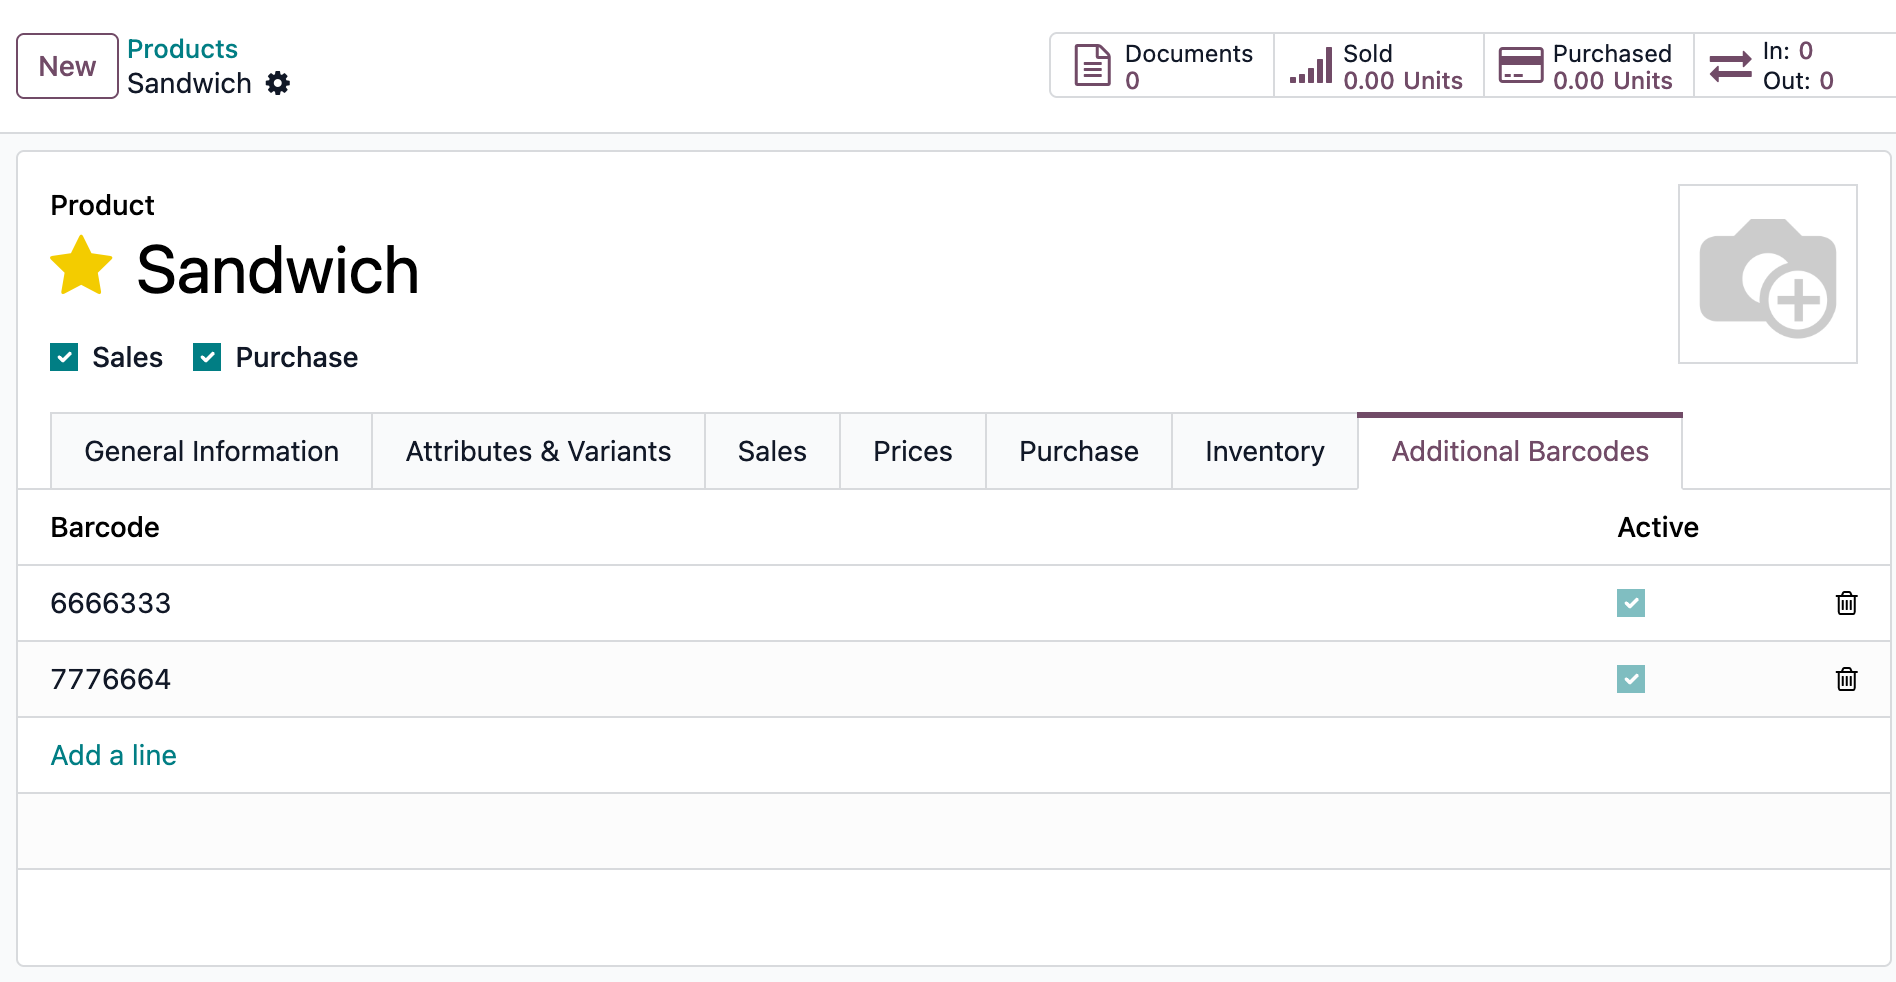Image resolution: width=1896 pixels, height=982 pixels.
Task: Toggle the favorite star on Sandwich
Action: pos(80,265)
